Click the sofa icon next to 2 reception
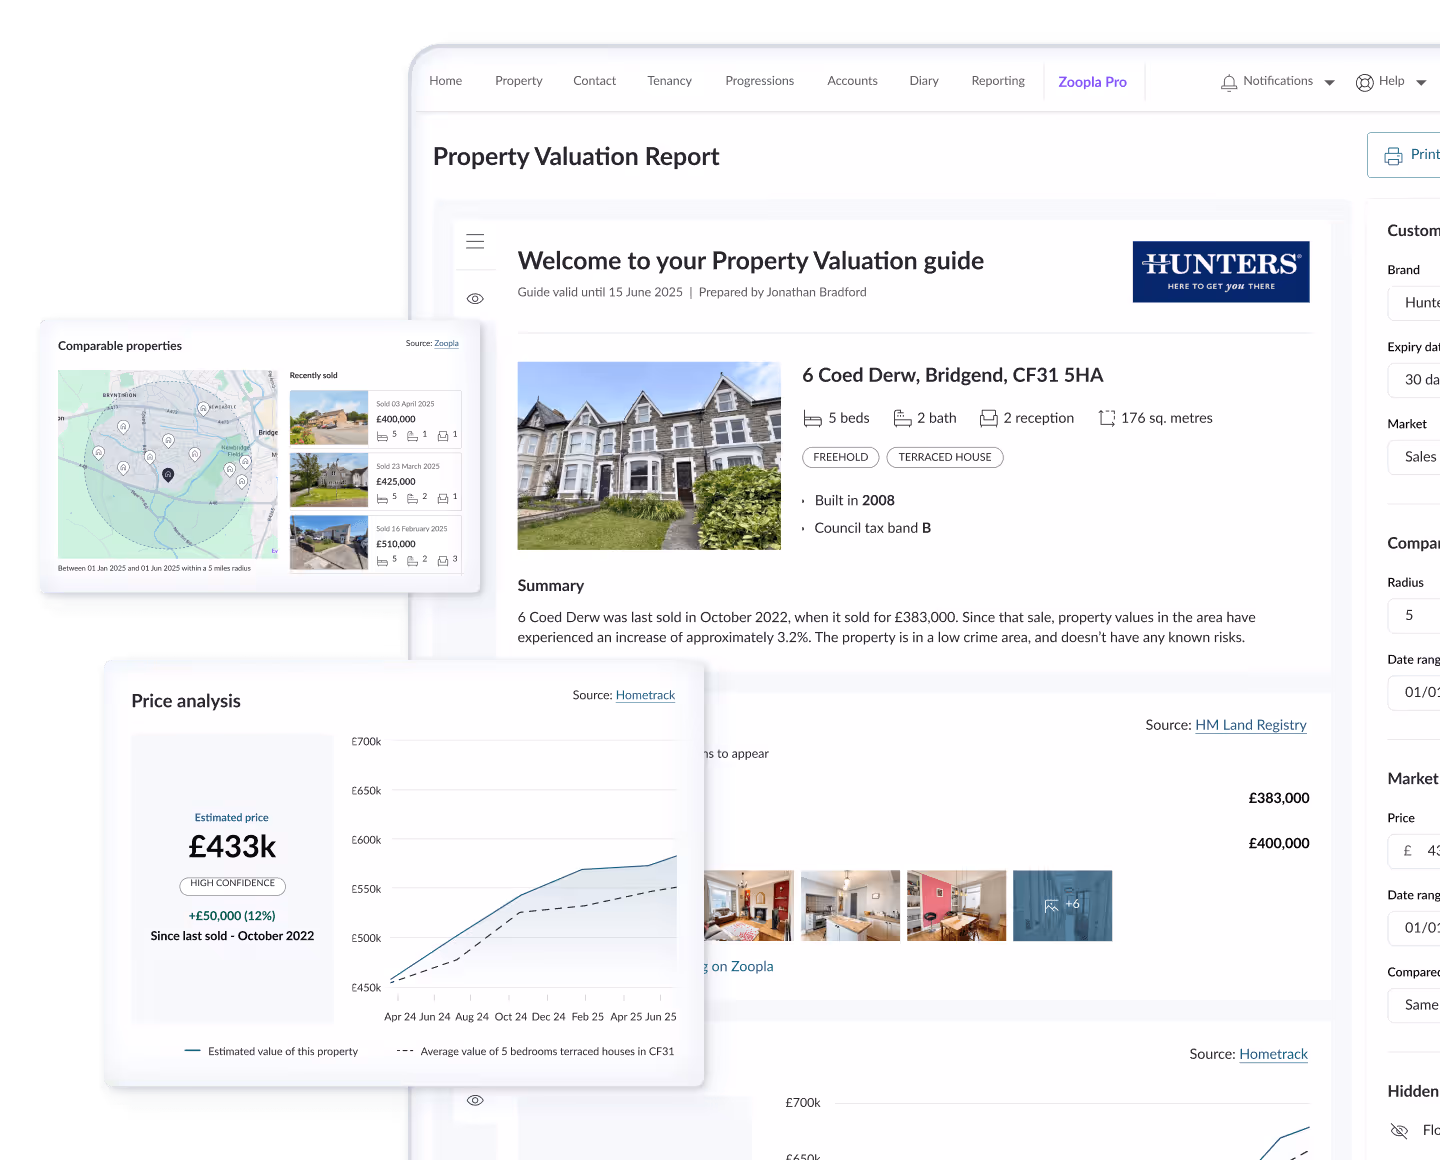Screen dimensions: 1440x1160 click(x=989, y=418)
